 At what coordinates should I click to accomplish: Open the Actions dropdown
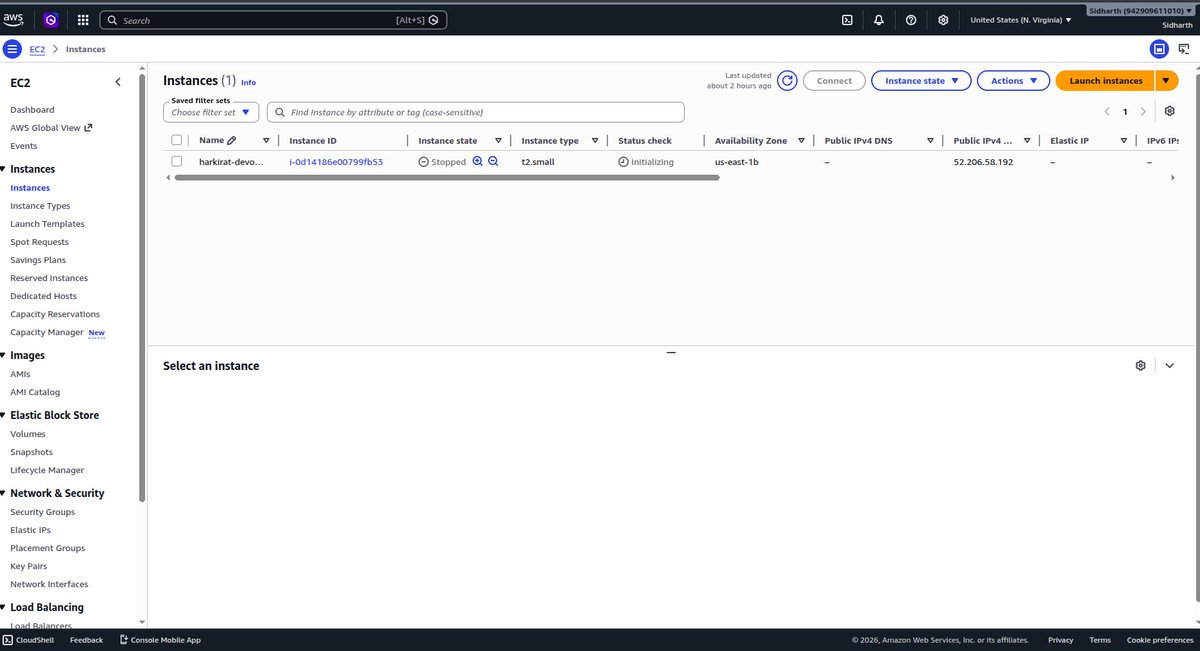tap(1014, 81)
